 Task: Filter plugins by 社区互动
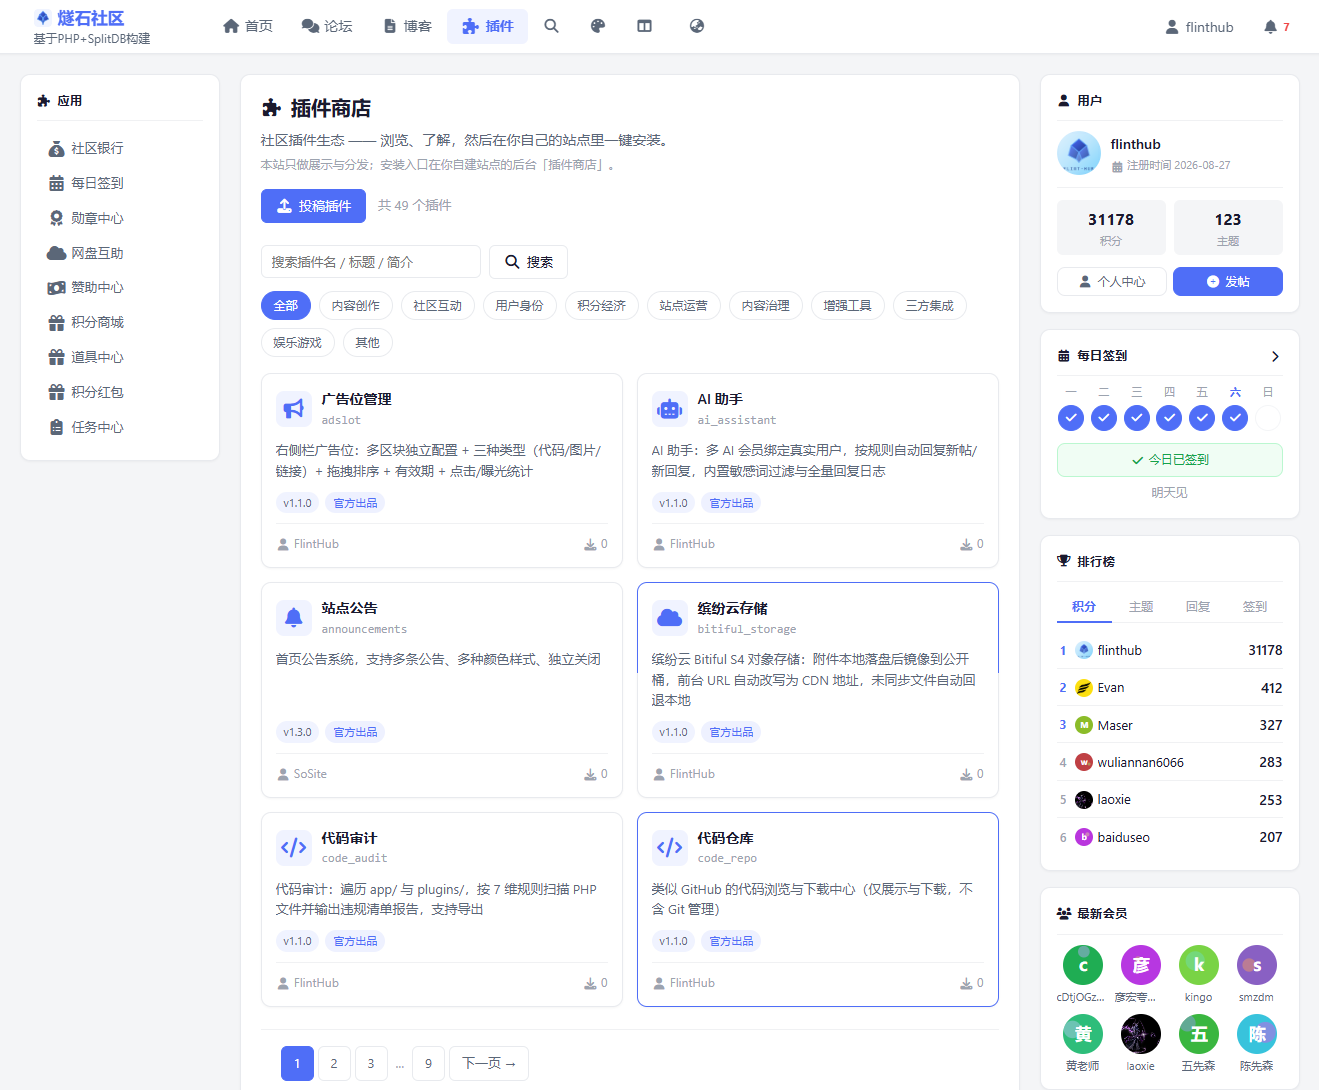(438, 306)
